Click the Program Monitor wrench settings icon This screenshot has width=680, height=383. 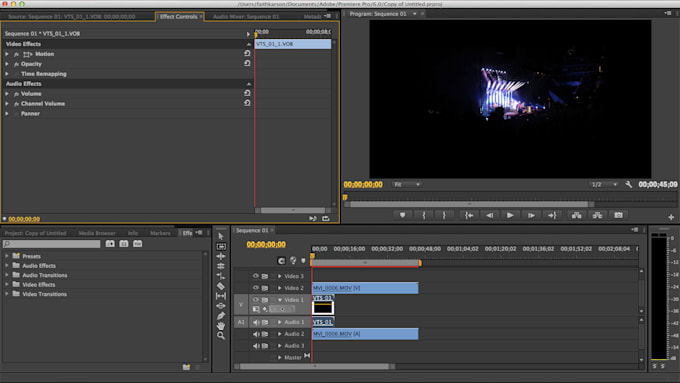628,184
